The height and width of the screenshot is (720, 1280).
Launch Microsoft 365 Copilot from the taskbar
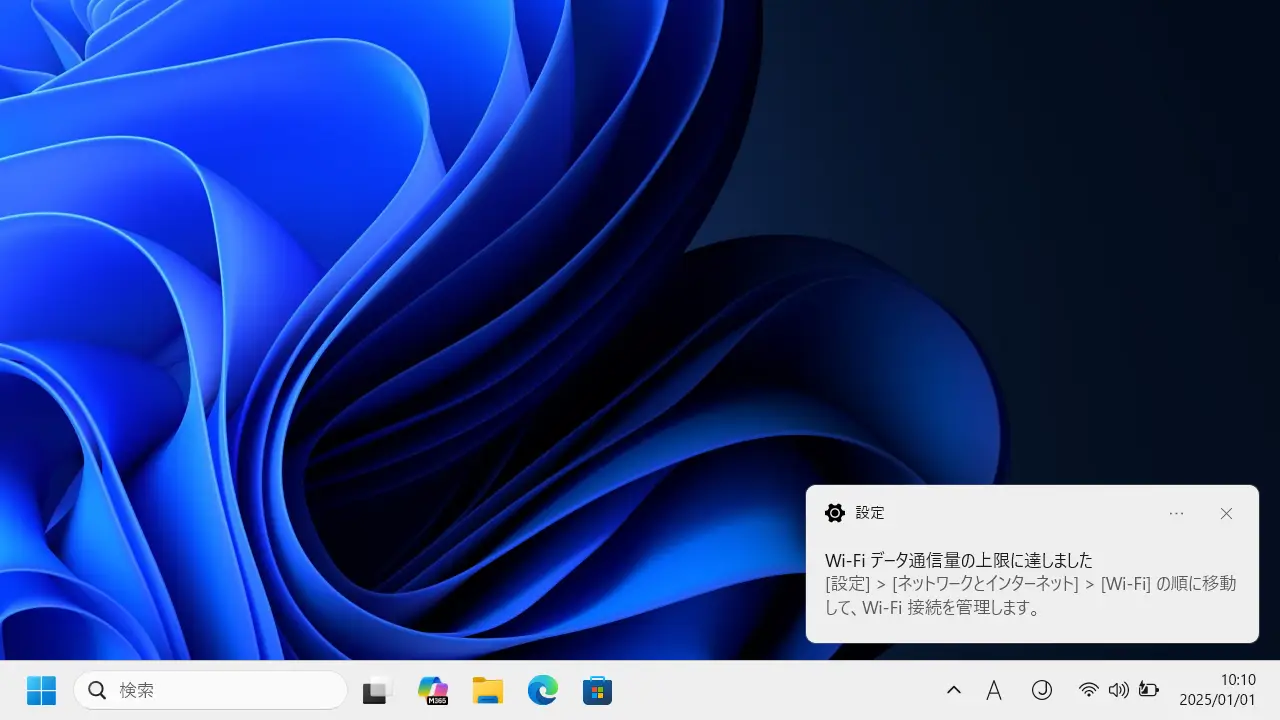432,689
